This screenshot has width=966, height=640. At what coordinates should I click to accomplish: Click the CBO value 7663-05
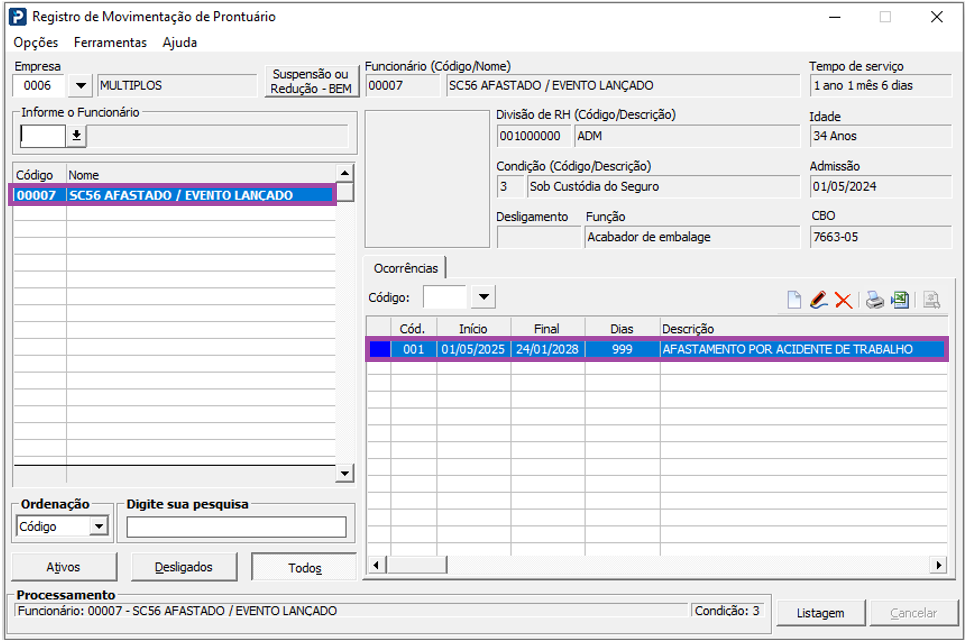point(881,237)
